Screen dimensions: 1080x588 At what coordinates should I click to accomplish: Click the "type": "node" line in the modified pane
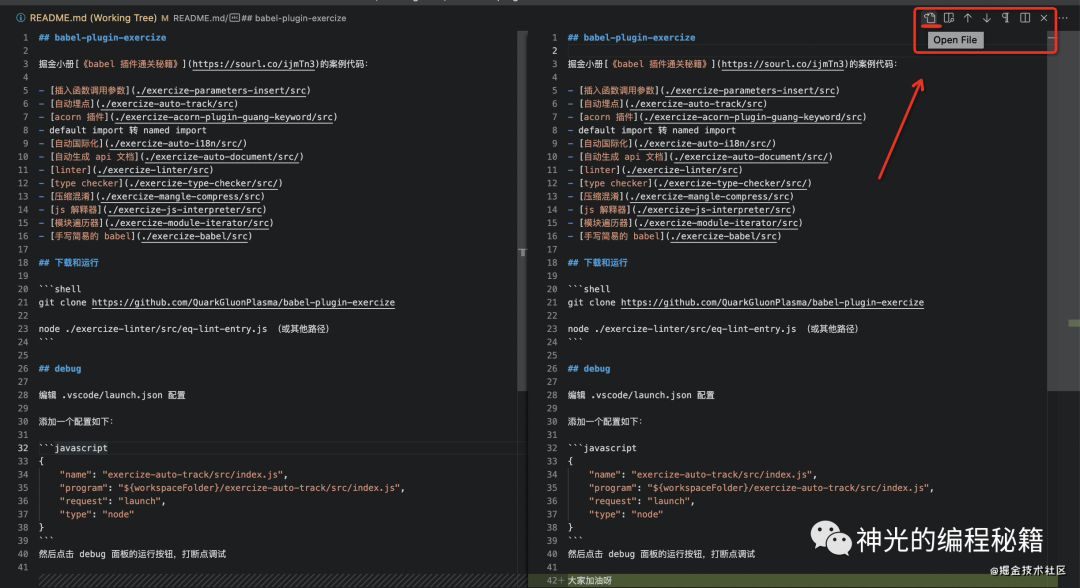pyautogui.click(x=625, y=514)
